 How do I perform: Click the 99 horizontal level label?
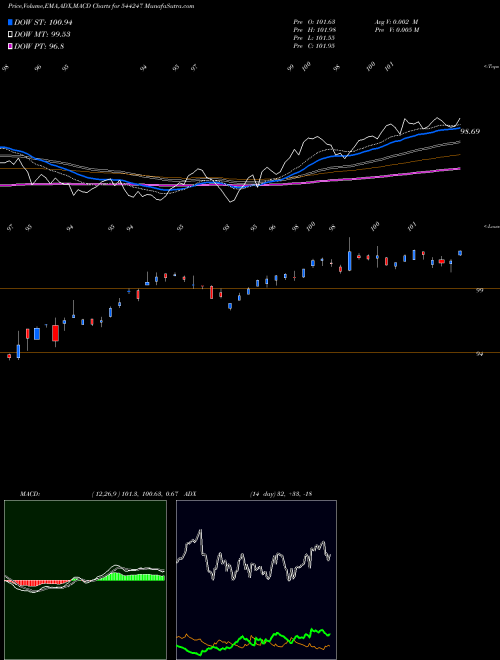coord(479,290)
